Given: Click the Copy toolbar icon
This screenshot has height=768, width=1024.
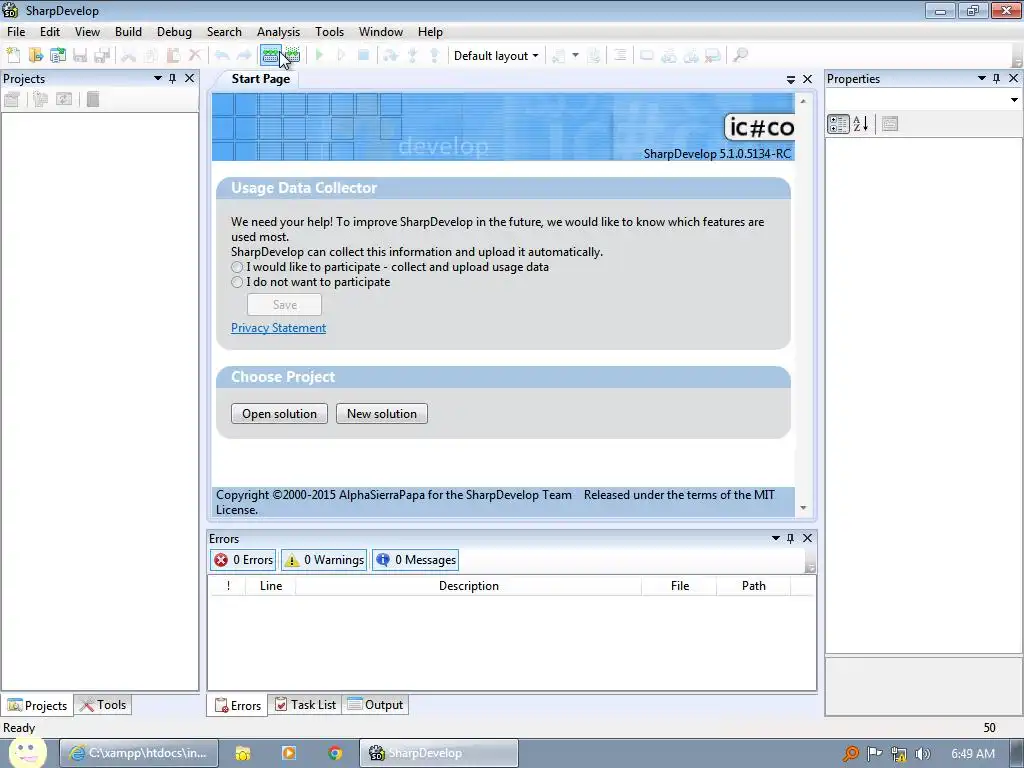Looking at the screenshot, I should (151, 56).
